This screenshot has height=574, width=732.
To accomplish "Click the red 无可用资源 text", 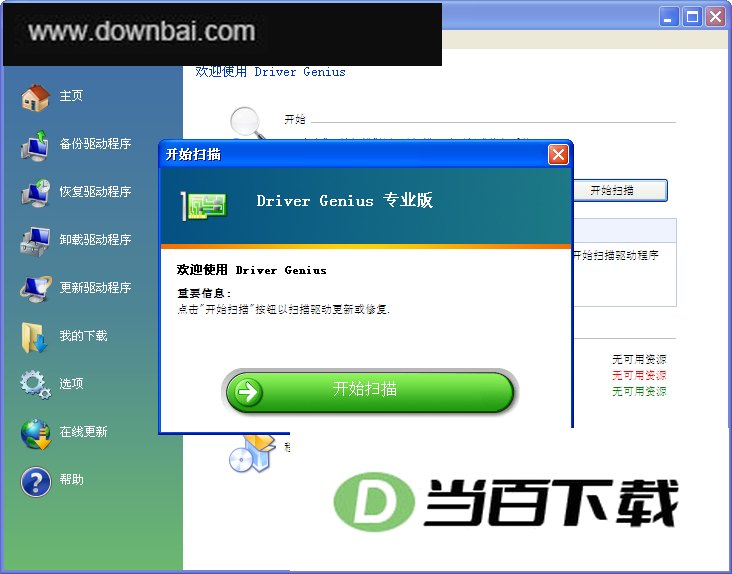I will [639, 375].
